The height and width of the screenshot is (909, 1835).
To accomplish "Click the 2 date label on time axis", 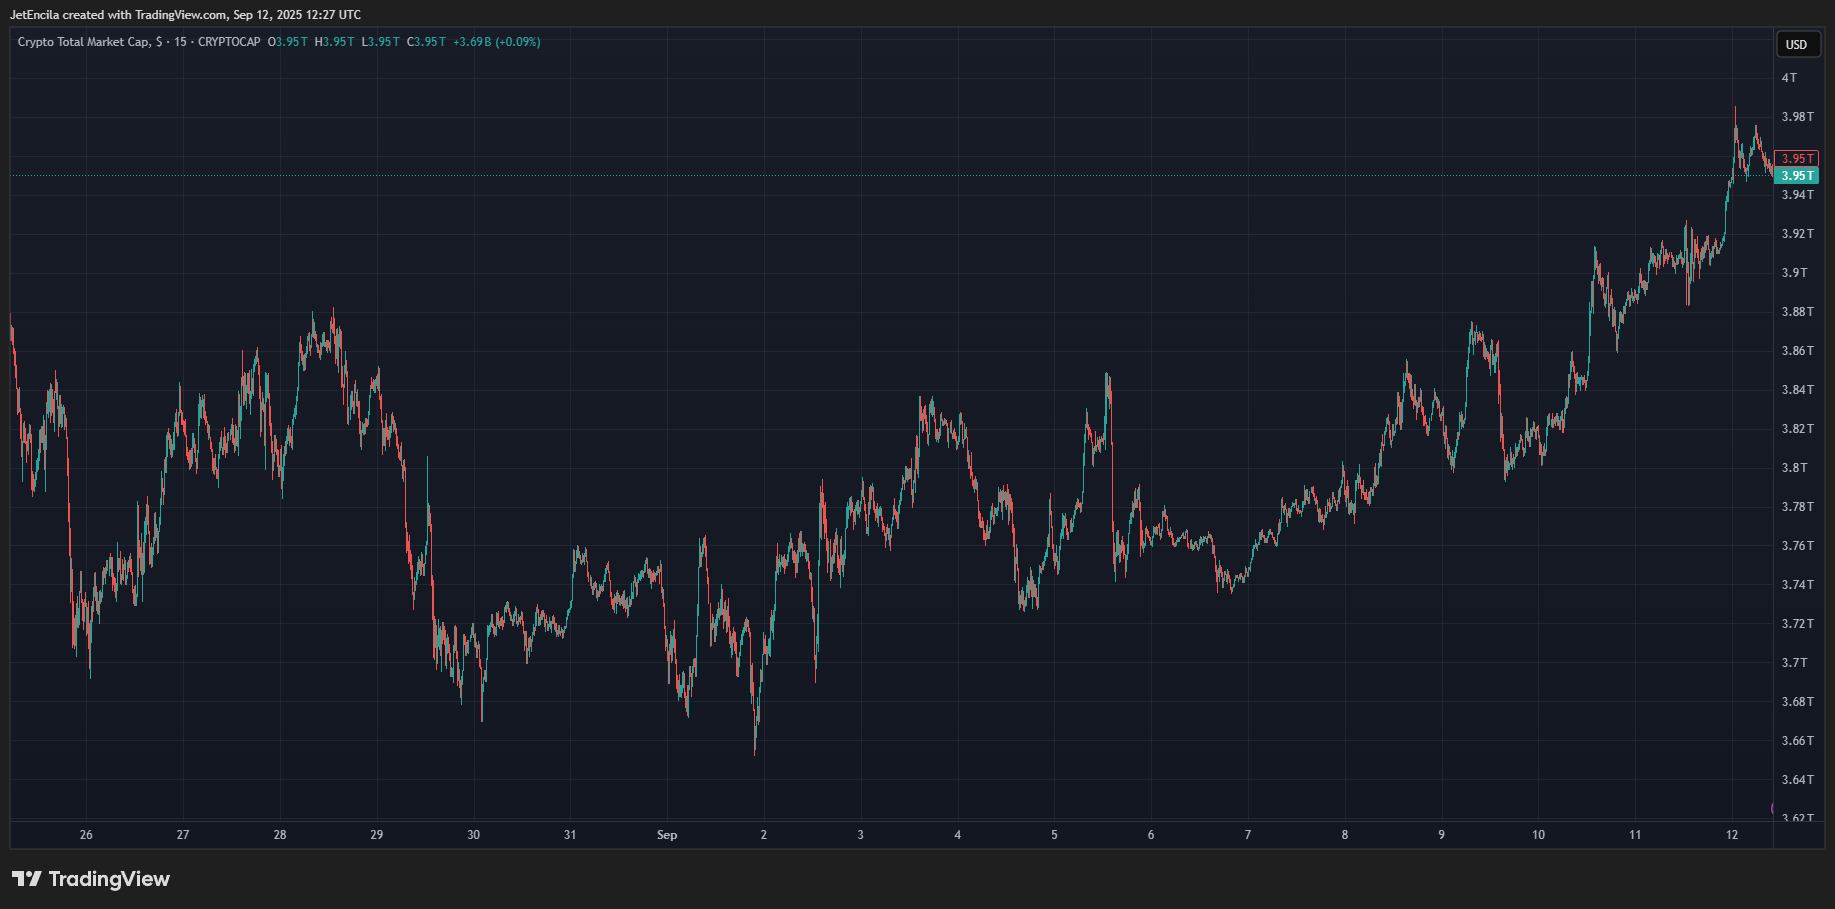I will (764, 835).
